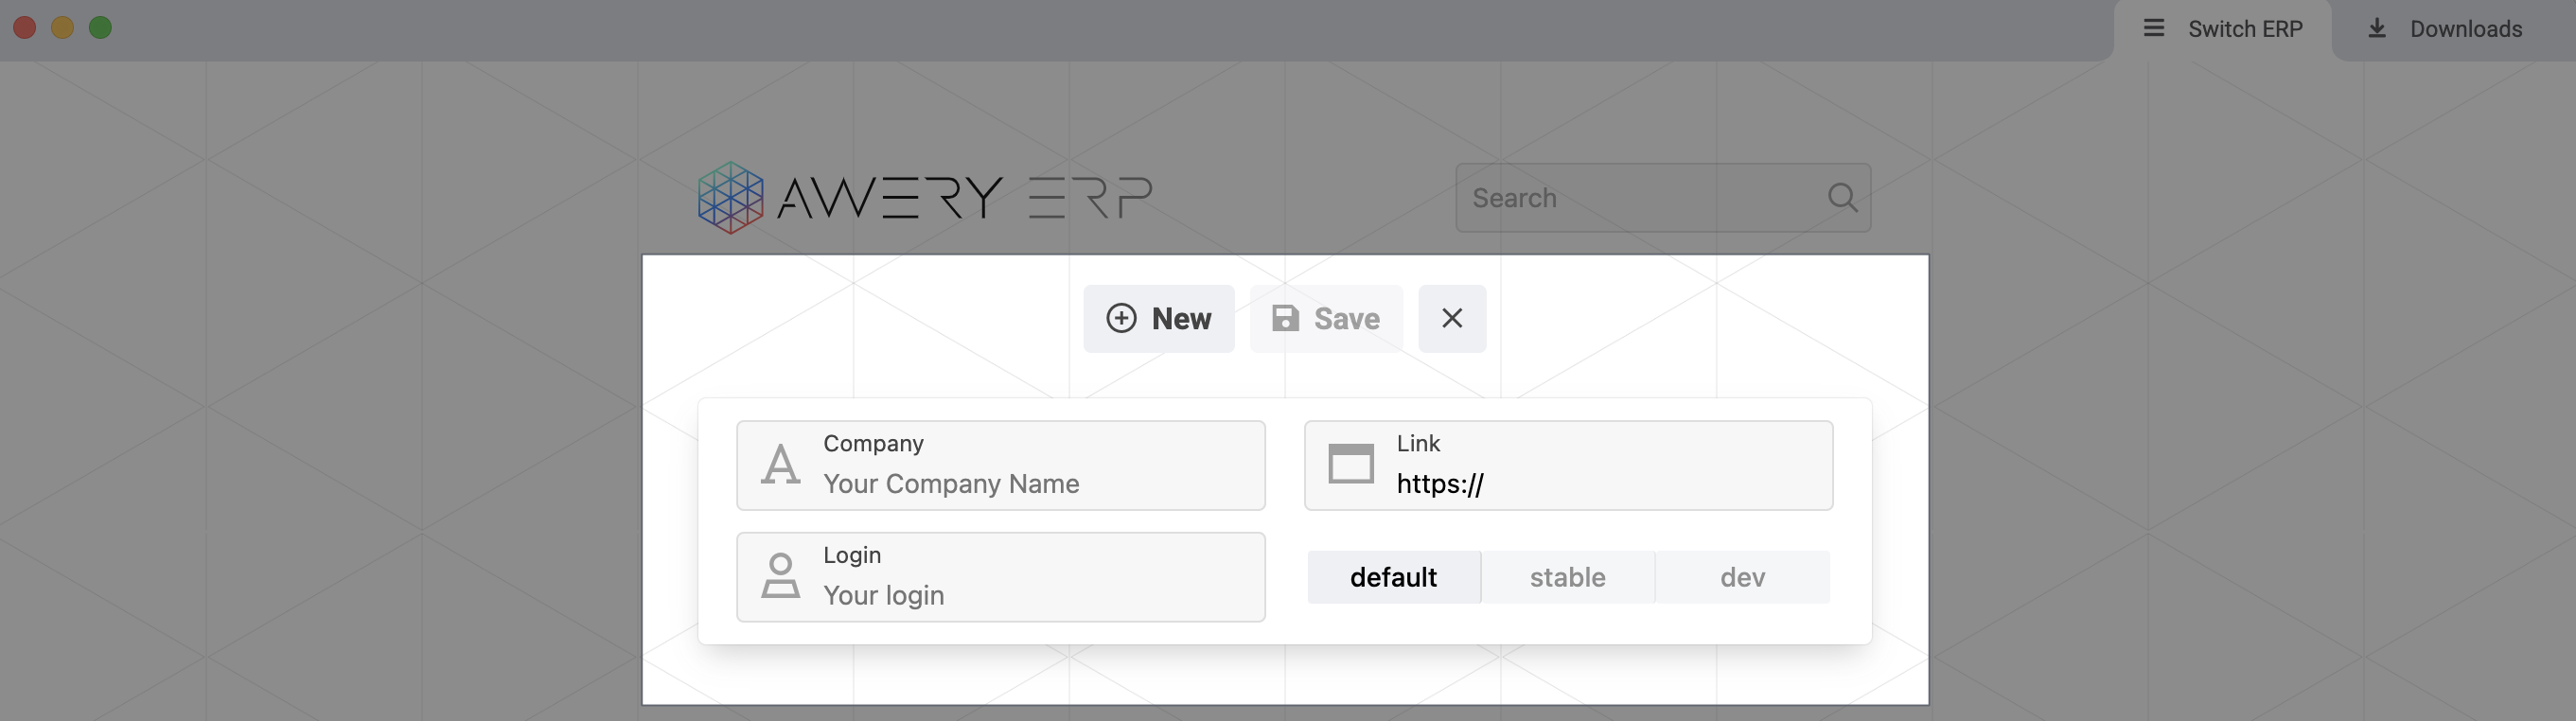
Task: Click the red macOS close window button
Action: pyautogui.click(x=25, y=28)
